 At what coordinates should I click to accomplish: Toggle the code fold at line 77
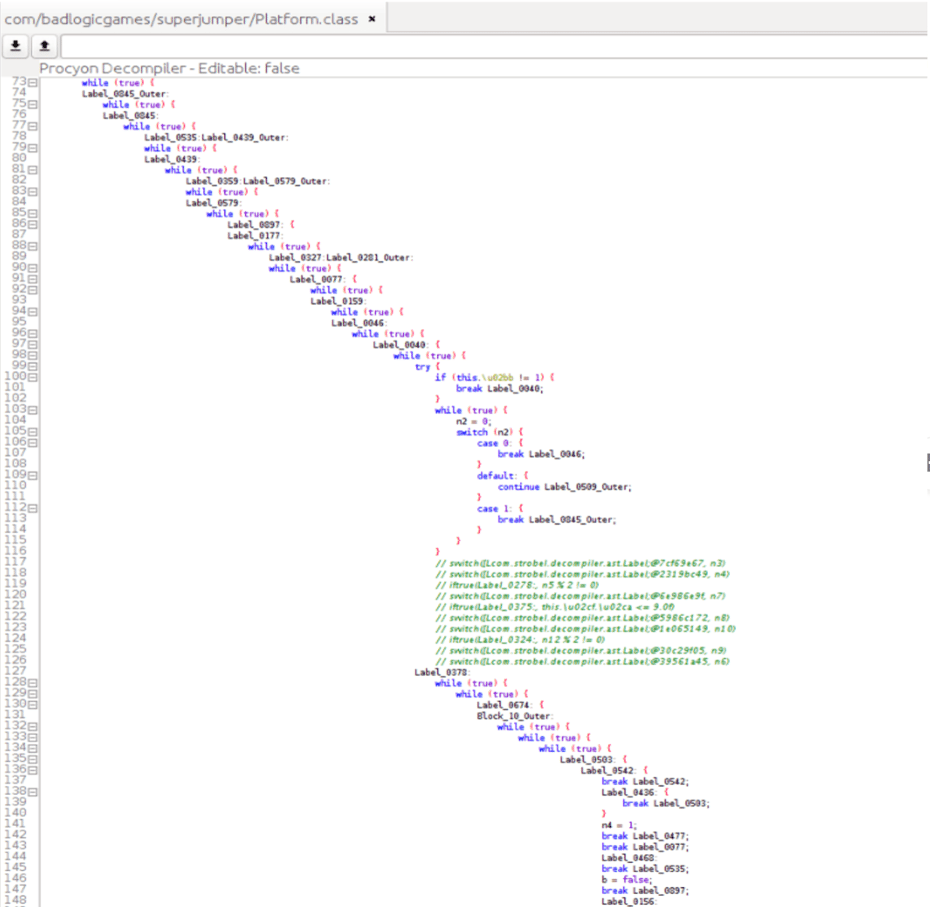(x=33, y=126)
